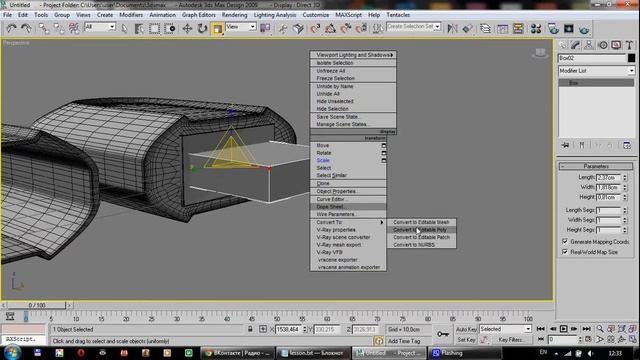Switch to the Hierarchy command panel tab
The width and height of the screenshot is (640, 360).
589,45
